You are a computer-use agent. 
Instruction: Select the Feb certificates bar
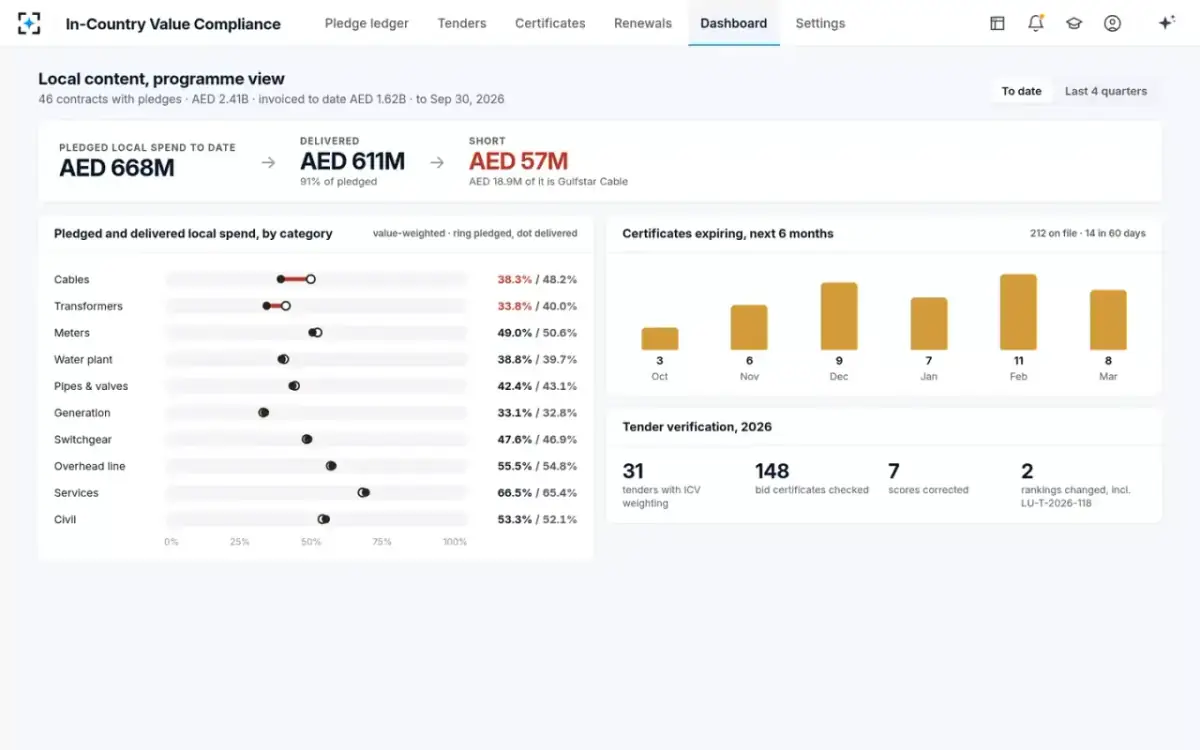[x=1018, y=312]
